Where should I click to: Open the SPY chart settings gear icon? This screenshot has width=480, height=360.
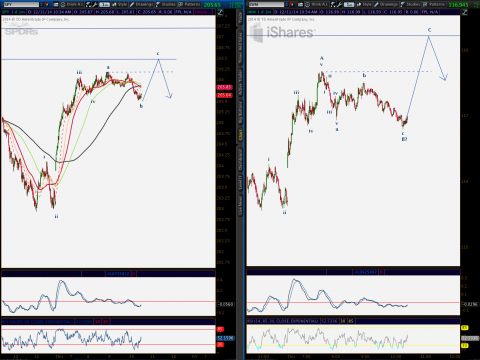(63, 4)
